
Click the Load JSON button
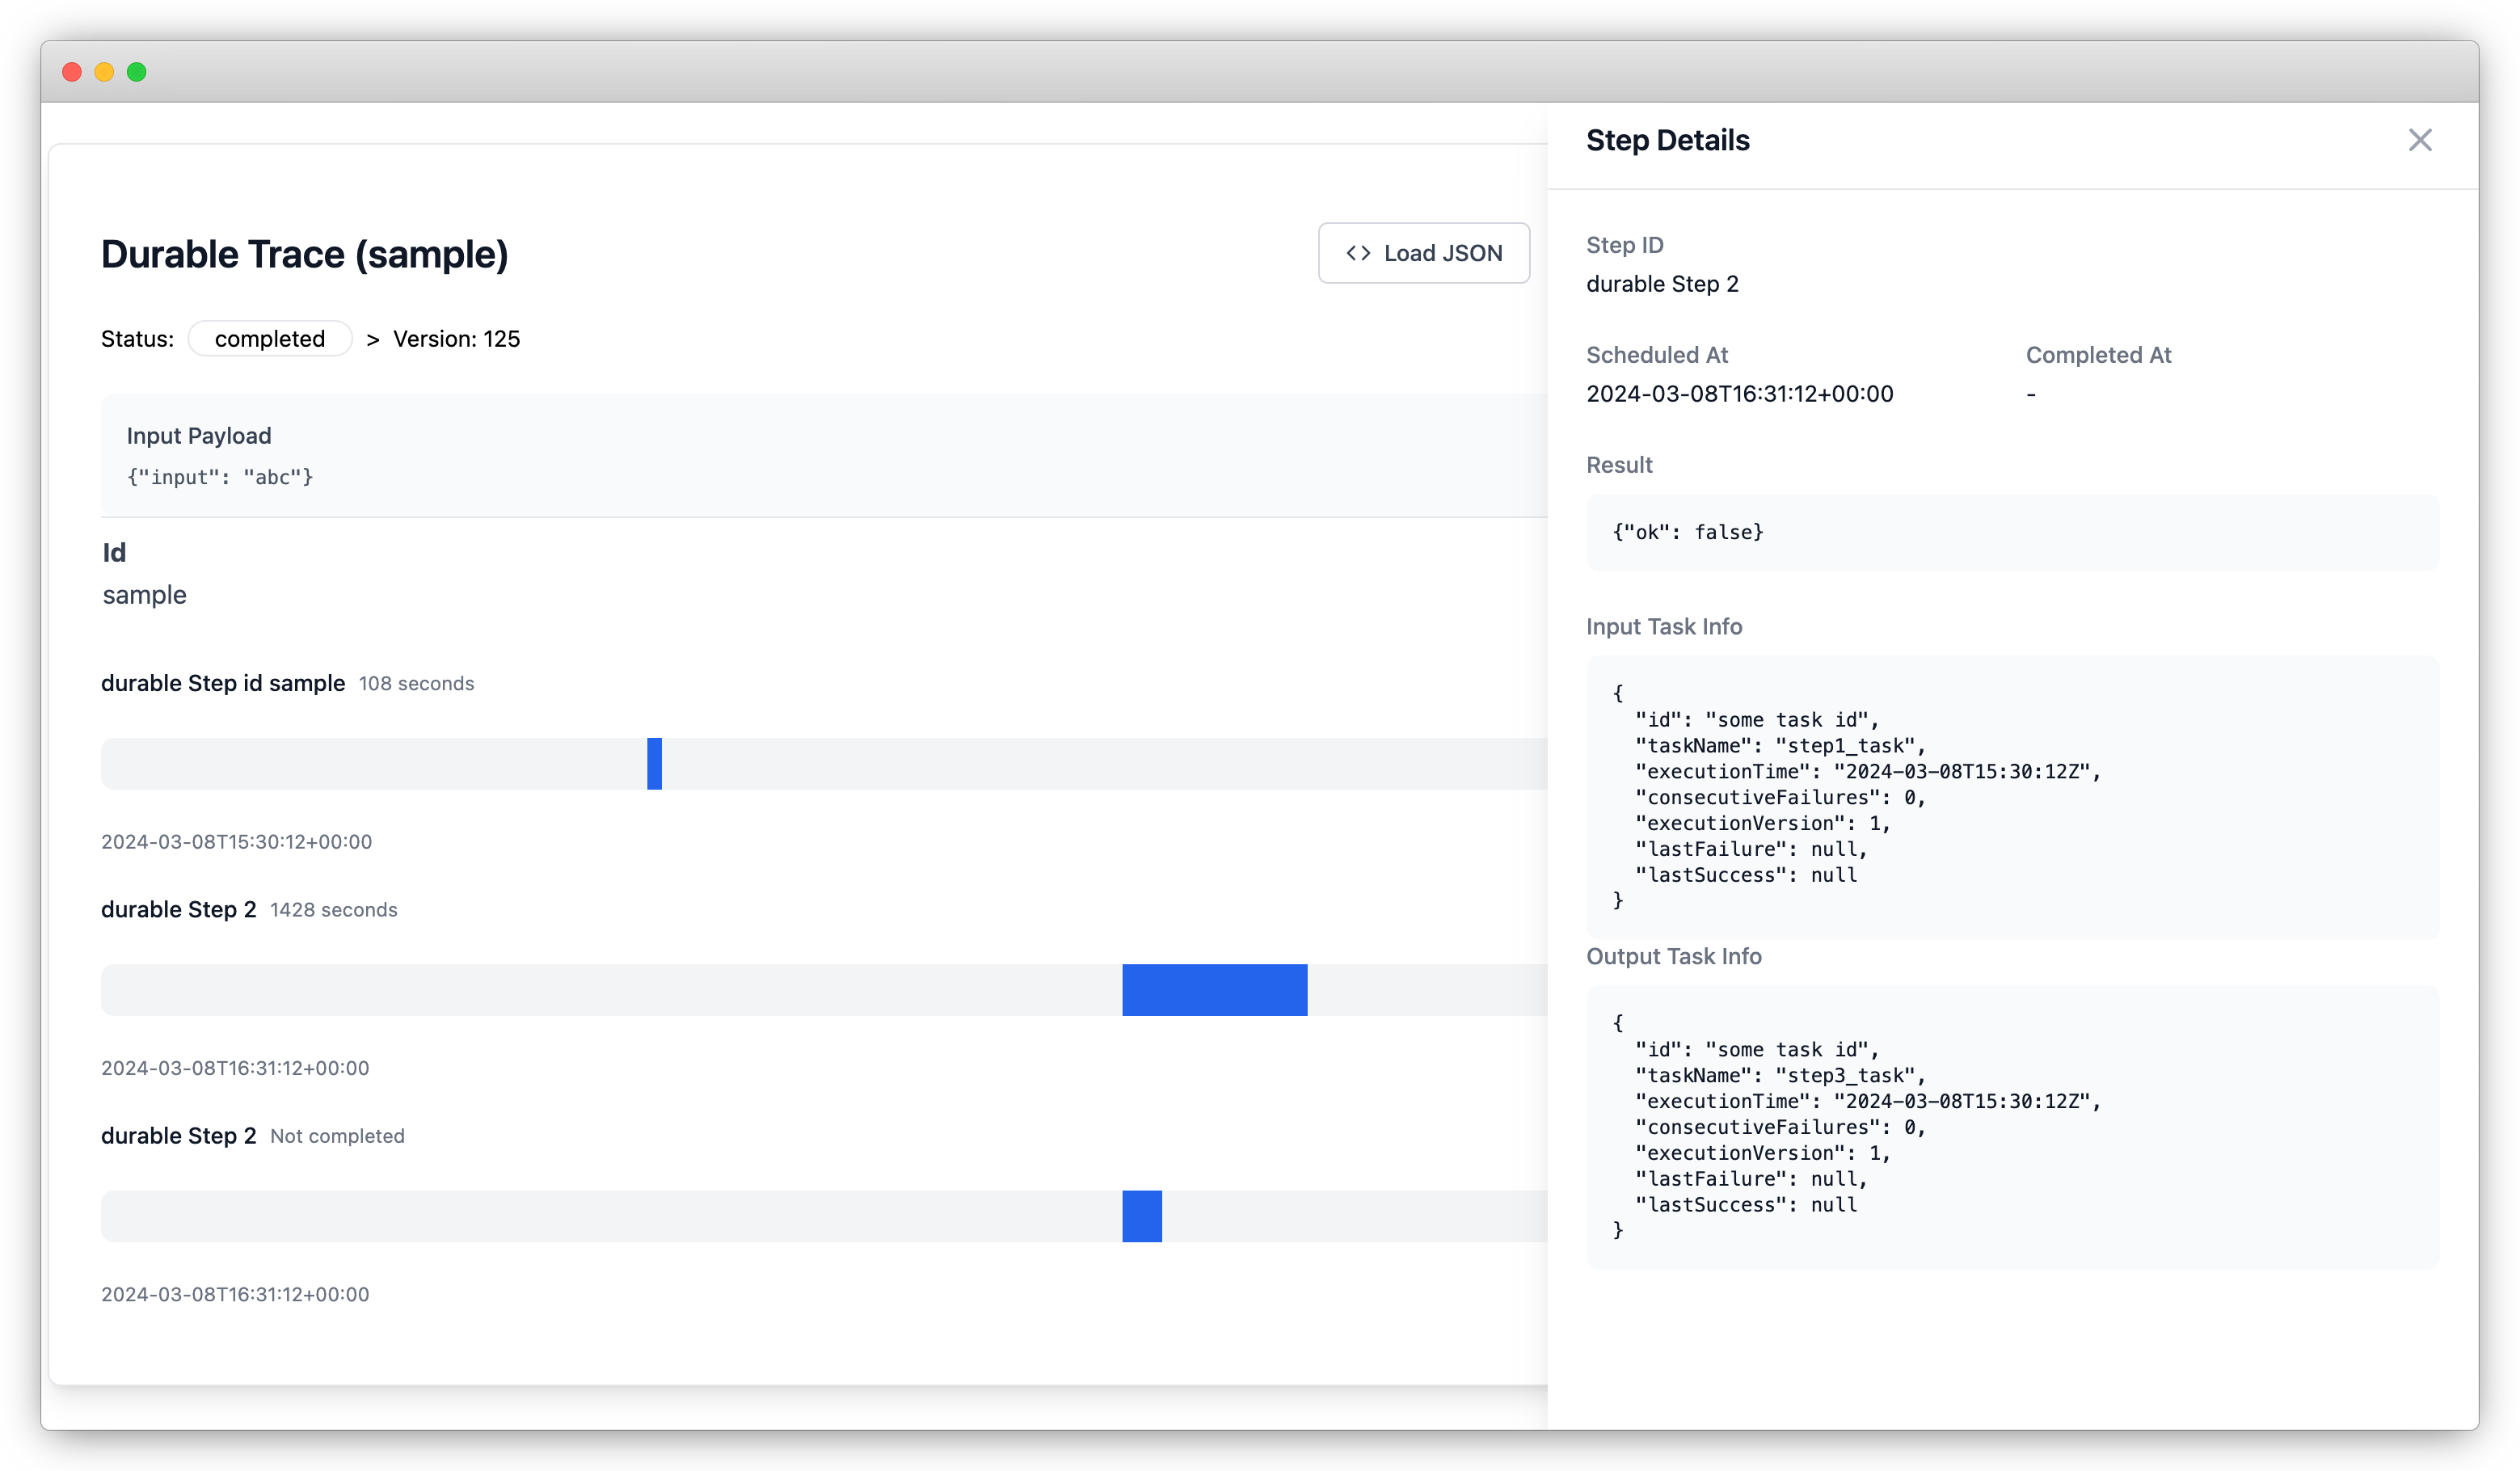pos(1423,253)
